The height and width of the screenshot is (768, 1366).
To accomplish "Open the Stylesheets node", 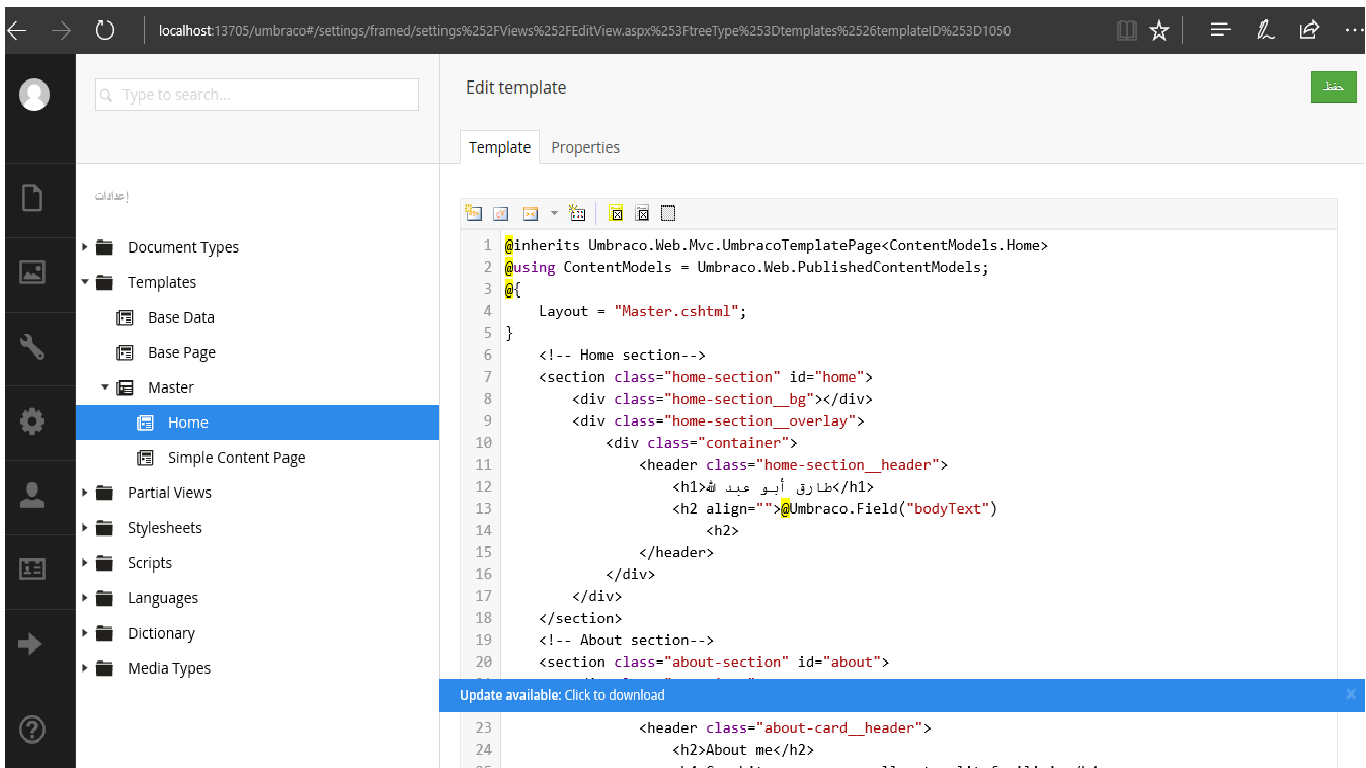I will click(x=165, y=527).
